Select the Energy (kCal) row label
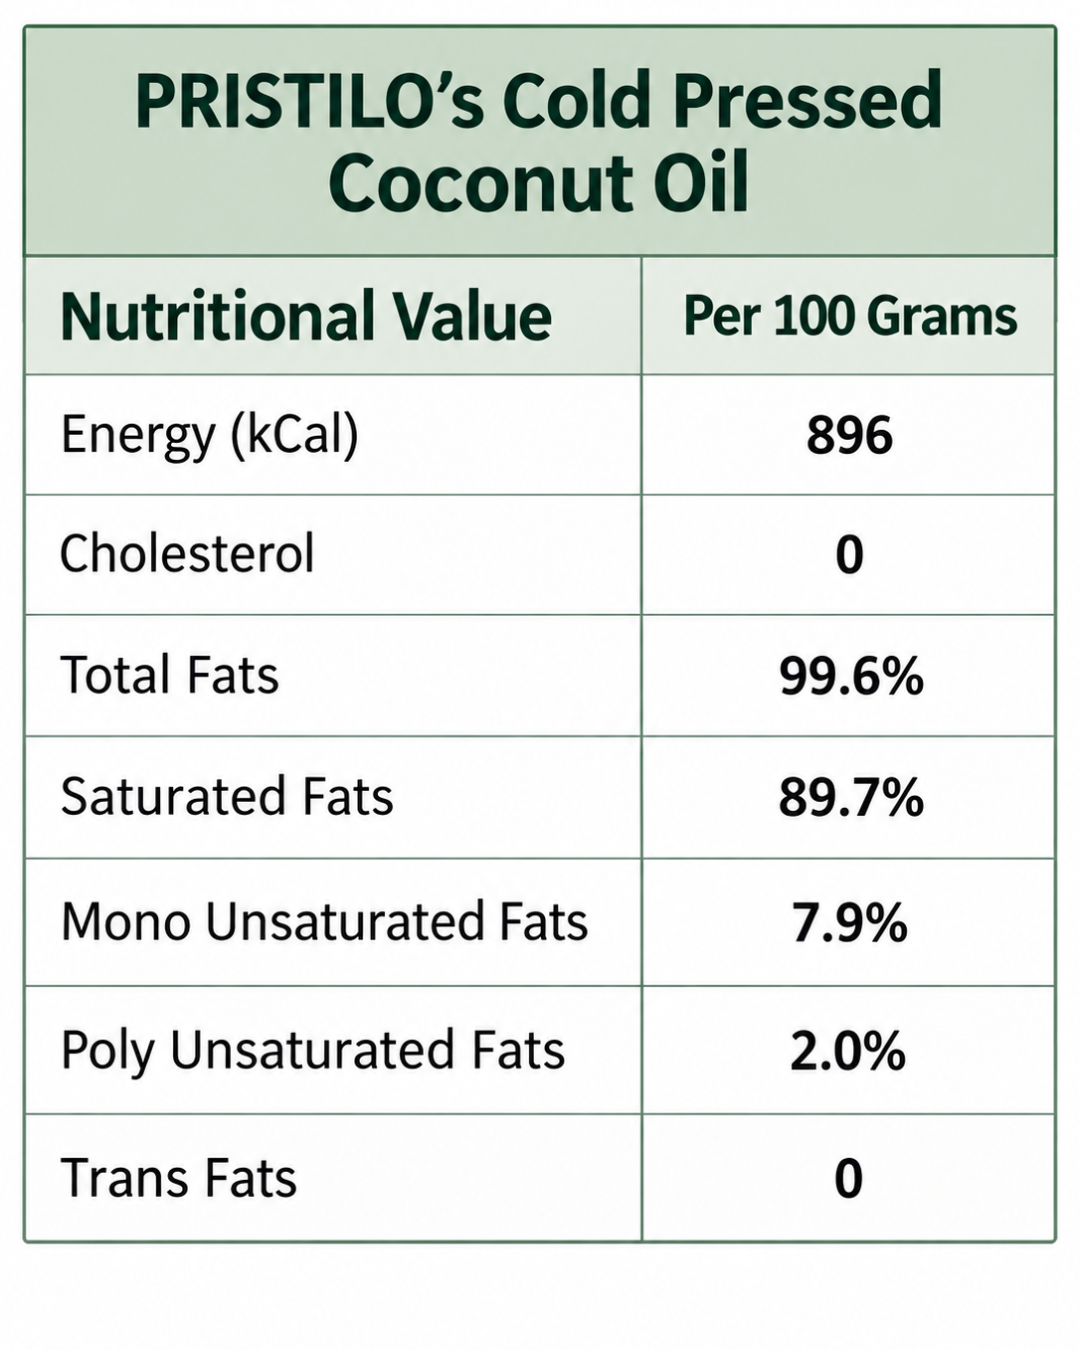 coord(209,435)
